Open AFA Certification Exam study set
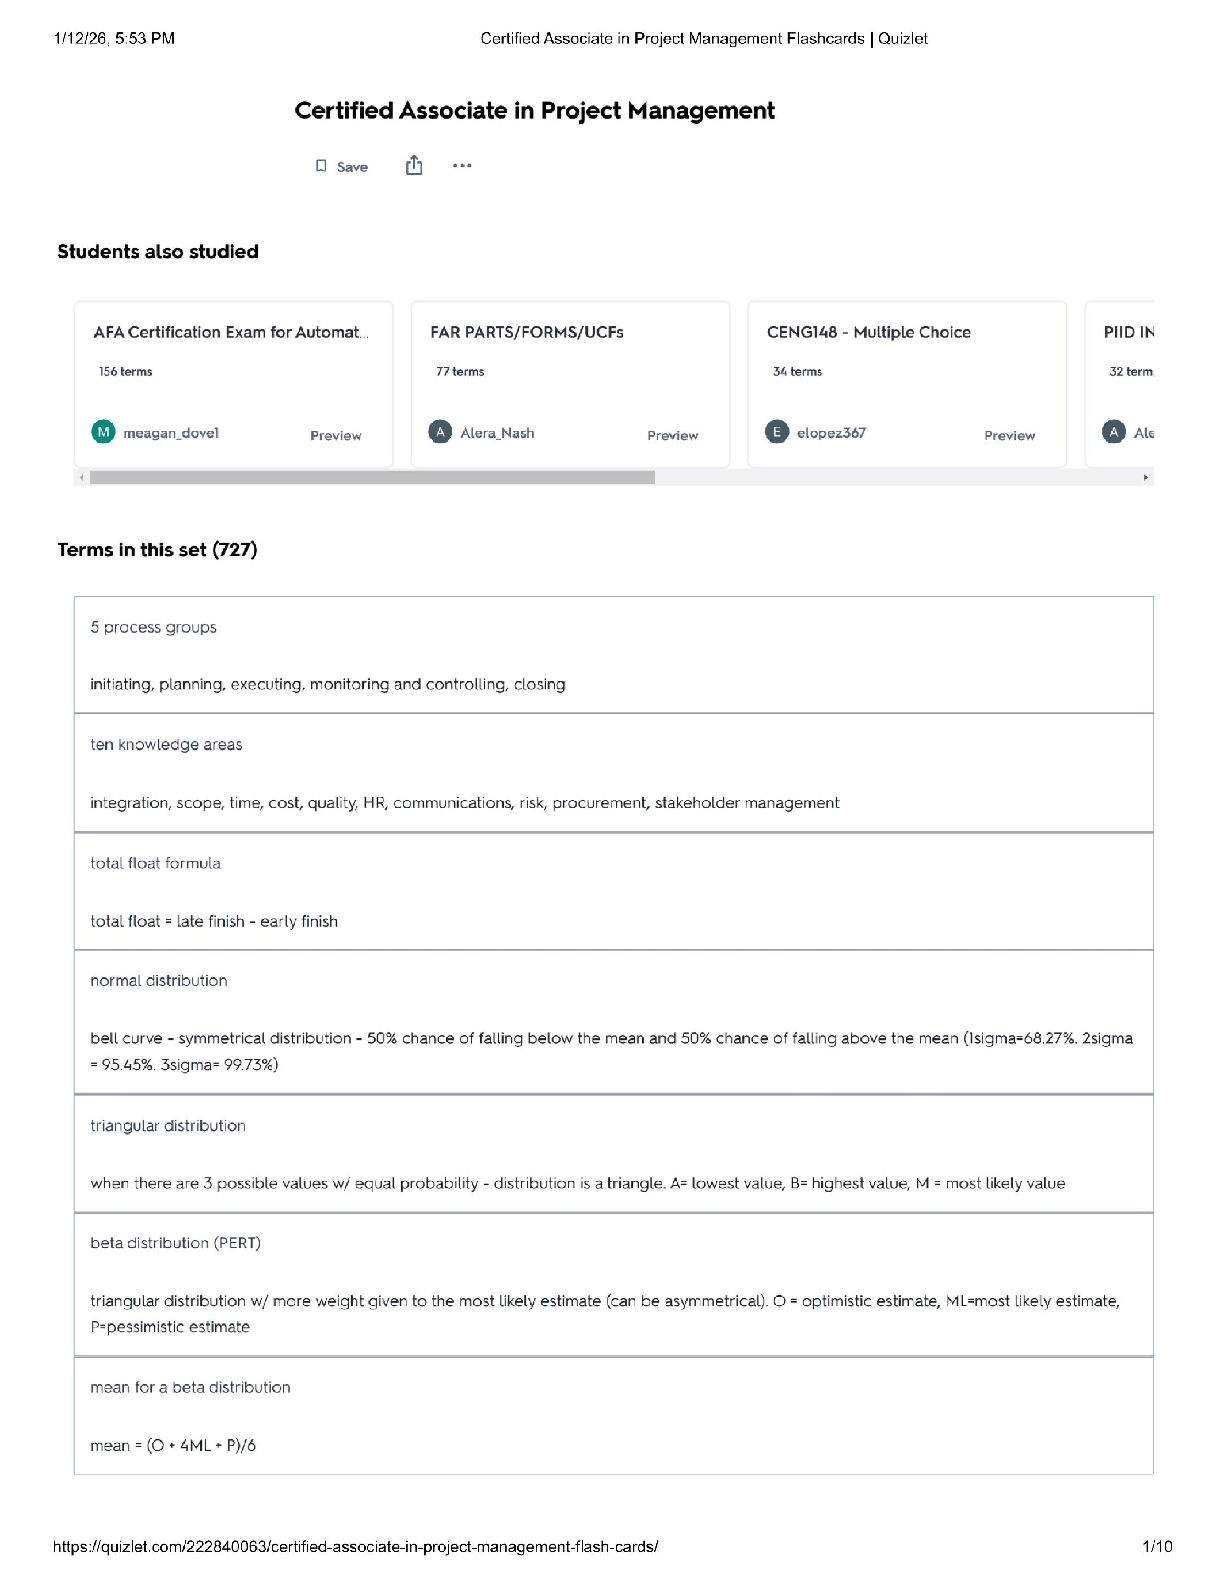Image resolution: width=1224 pixels, height=1584 pixels. pyautogui.click(x=230, y=332)
